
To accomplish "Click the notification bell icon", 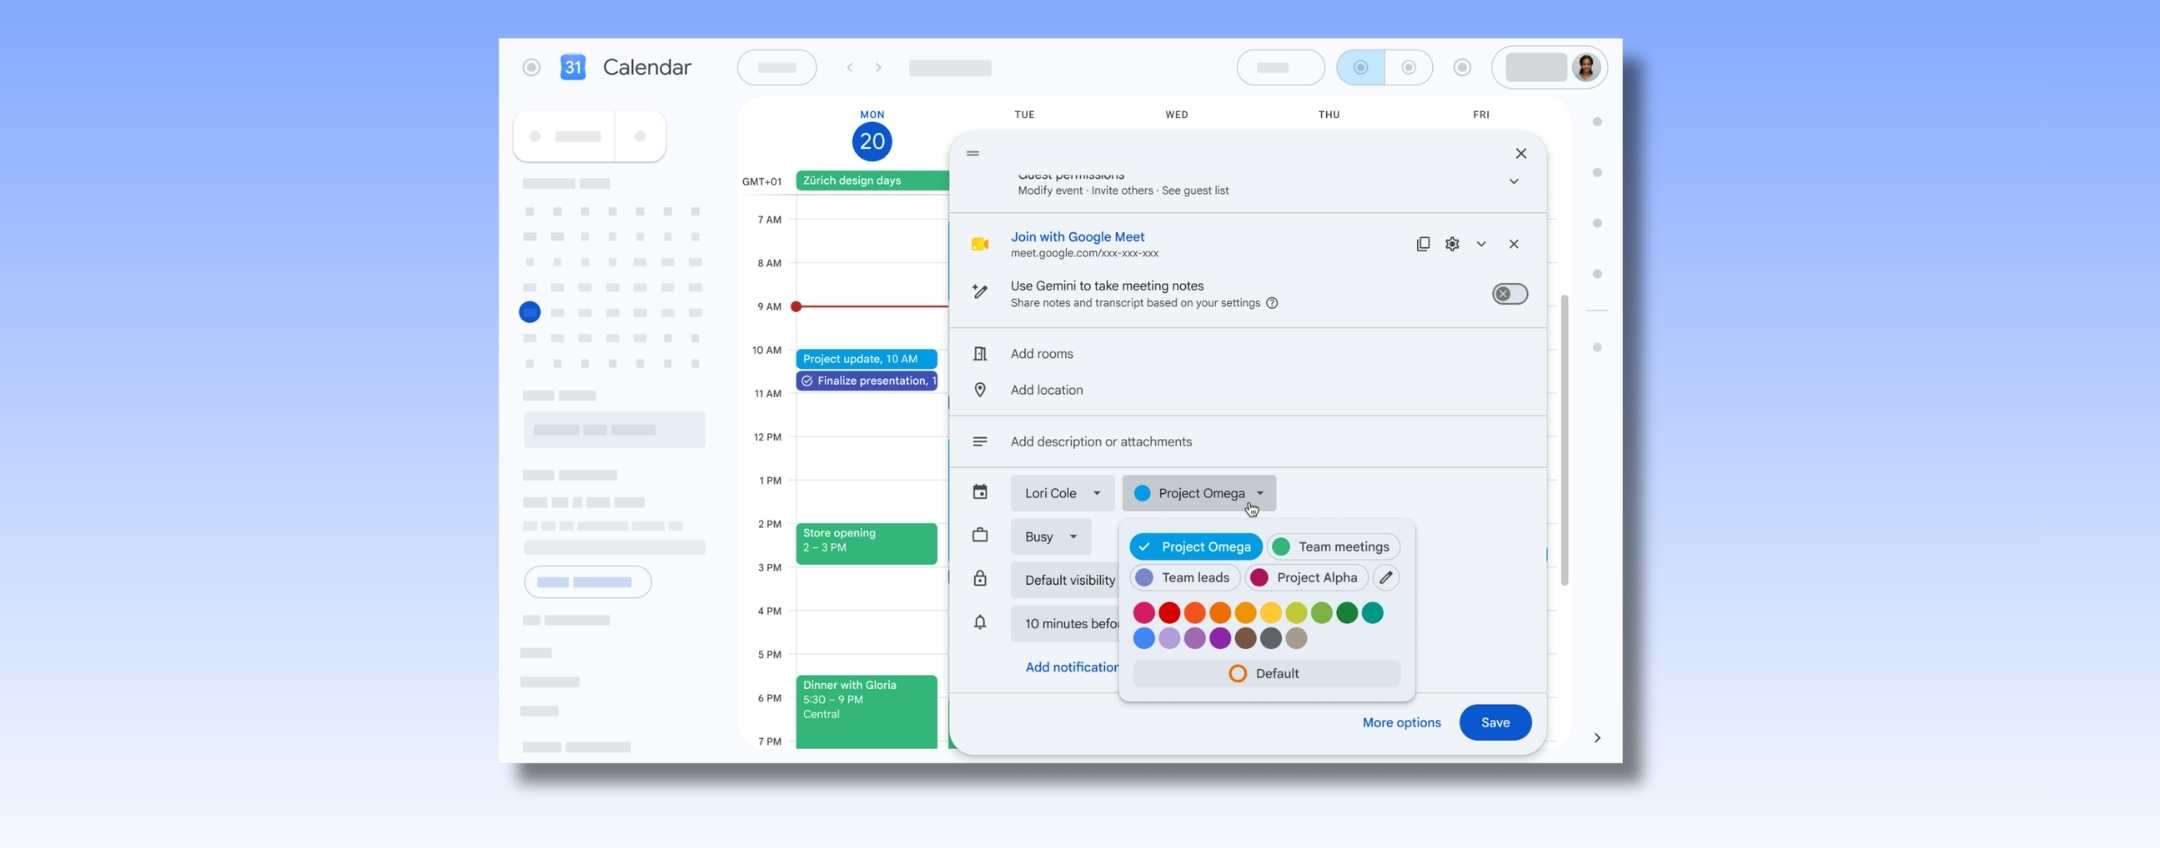I will 980,622.
